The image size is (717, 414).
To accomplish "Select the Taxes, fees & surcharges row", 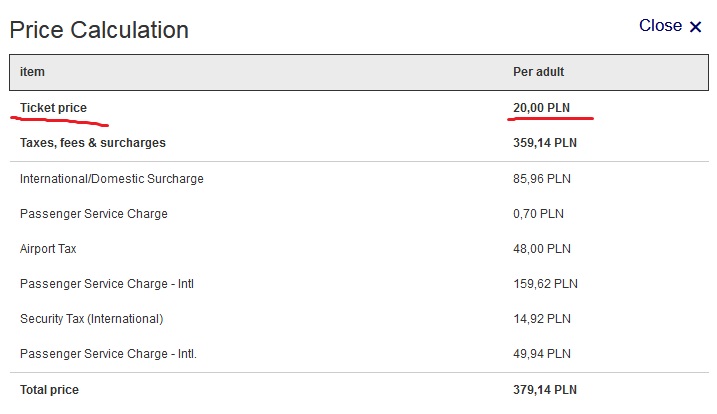I will [x=359, y=143].
